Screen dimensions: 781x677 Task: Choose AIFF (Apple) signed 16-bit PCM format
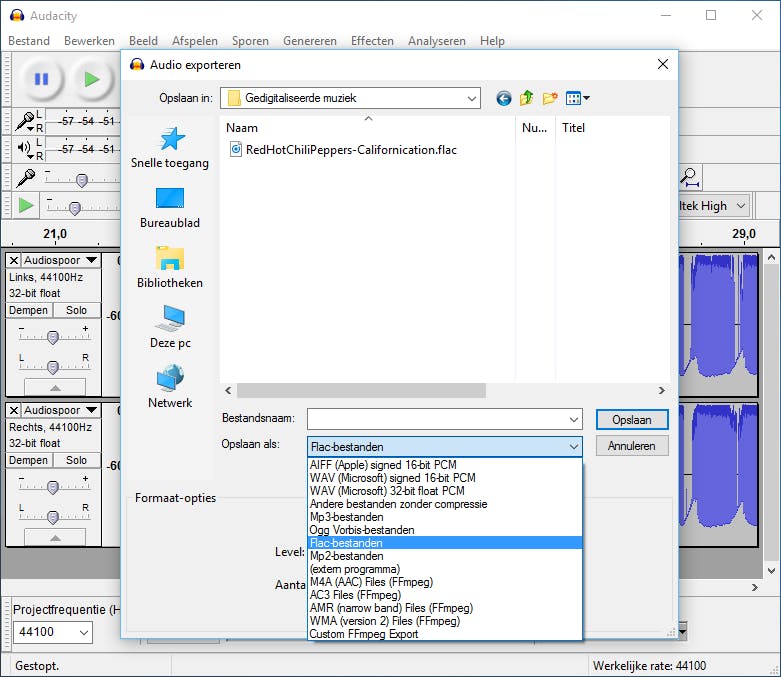tap(445, 465)
